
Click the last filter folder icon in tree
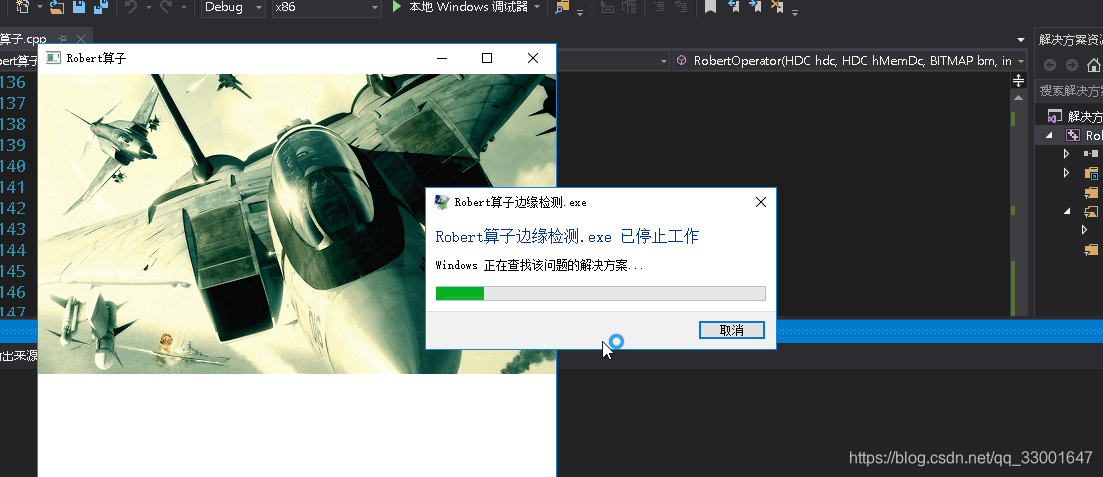coord(1091,249)
